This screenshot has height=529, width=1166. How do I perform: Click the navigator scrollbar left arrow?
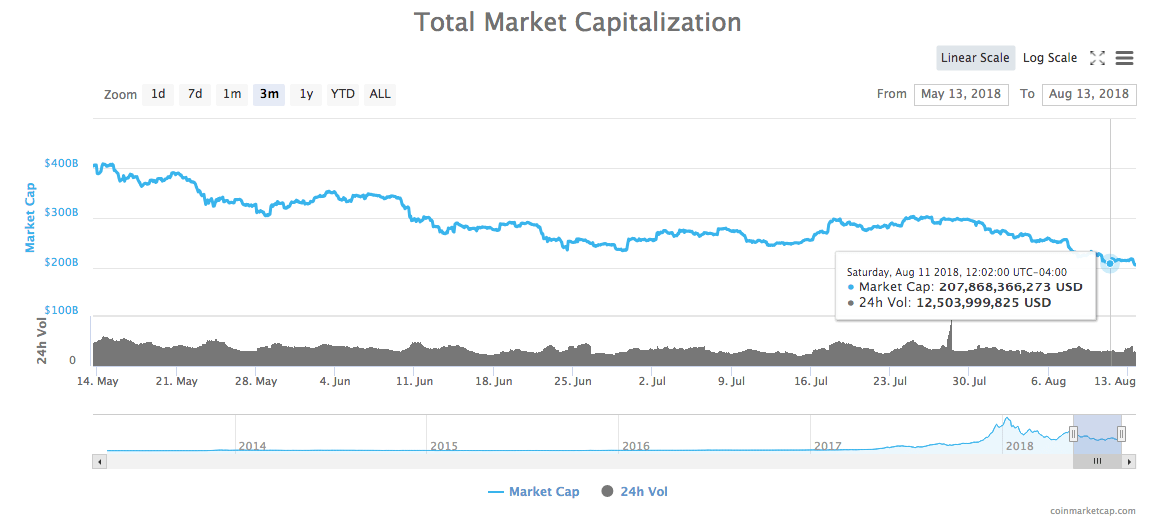pos(99,461)
